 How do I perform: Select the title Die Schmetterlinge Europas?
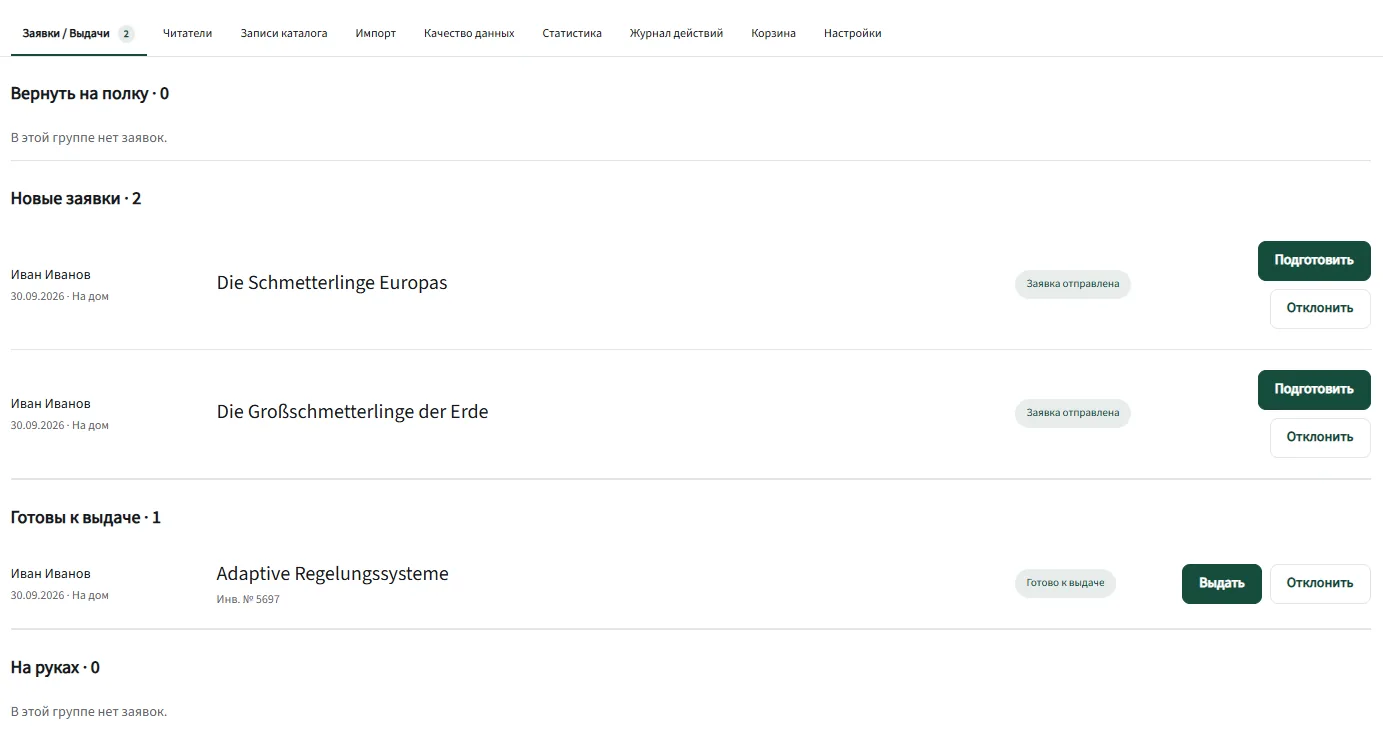332,283
